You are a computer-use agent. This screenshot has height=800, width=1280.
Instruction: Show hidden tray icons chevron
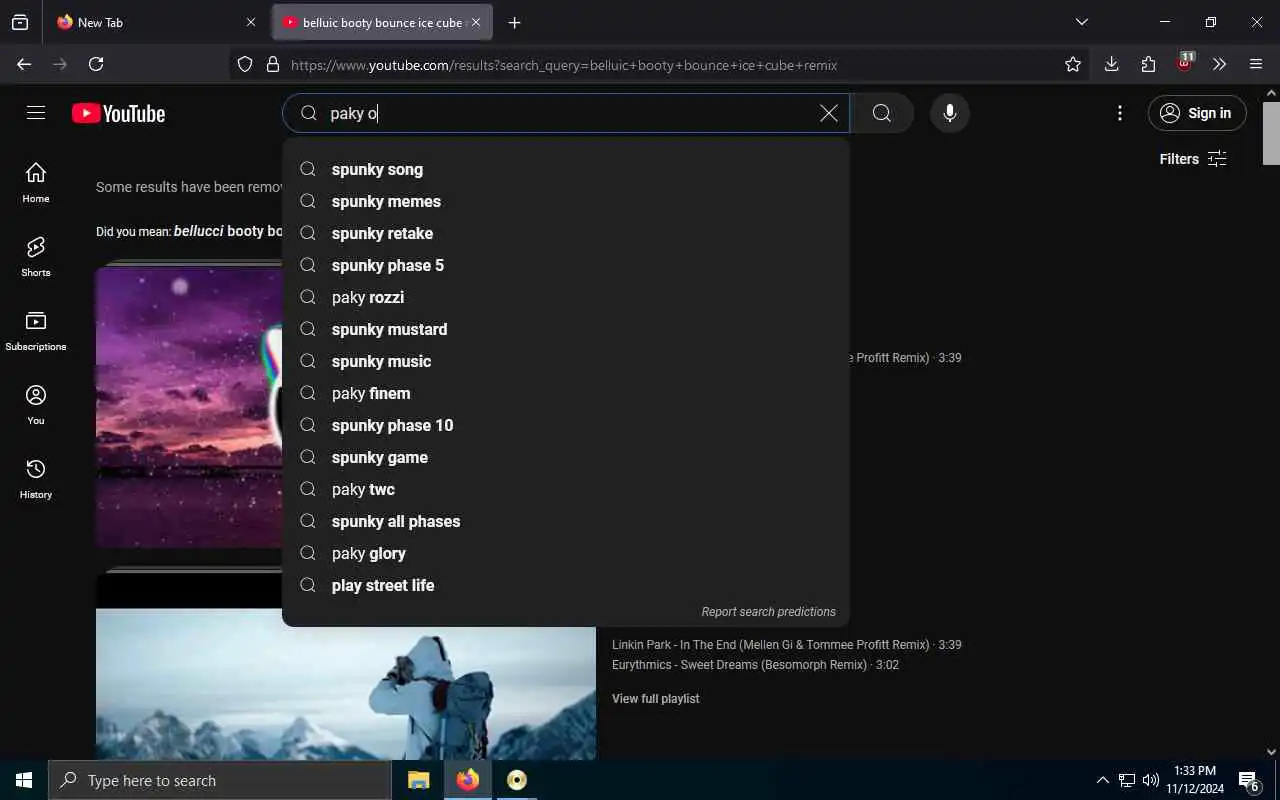pyautogui.click(x=1102, y=780)
